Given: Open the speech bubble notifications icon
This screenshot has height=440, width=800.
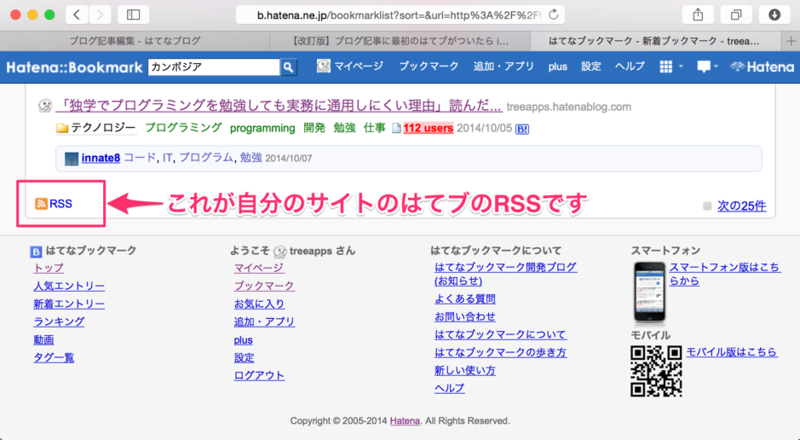Looking at the screenshot, I should click(x=704, y=67).
